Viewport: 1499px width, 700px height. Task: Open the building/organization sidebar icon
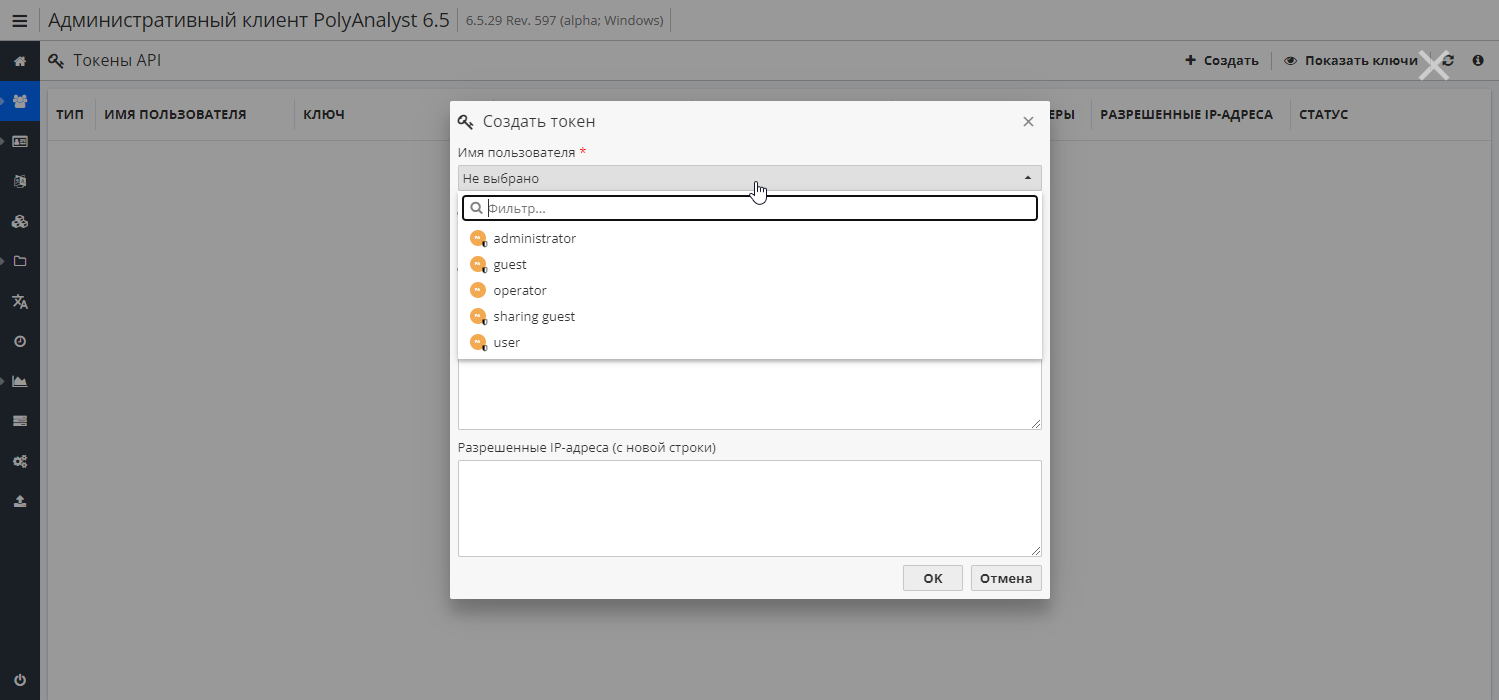click(x=20, y=181)
